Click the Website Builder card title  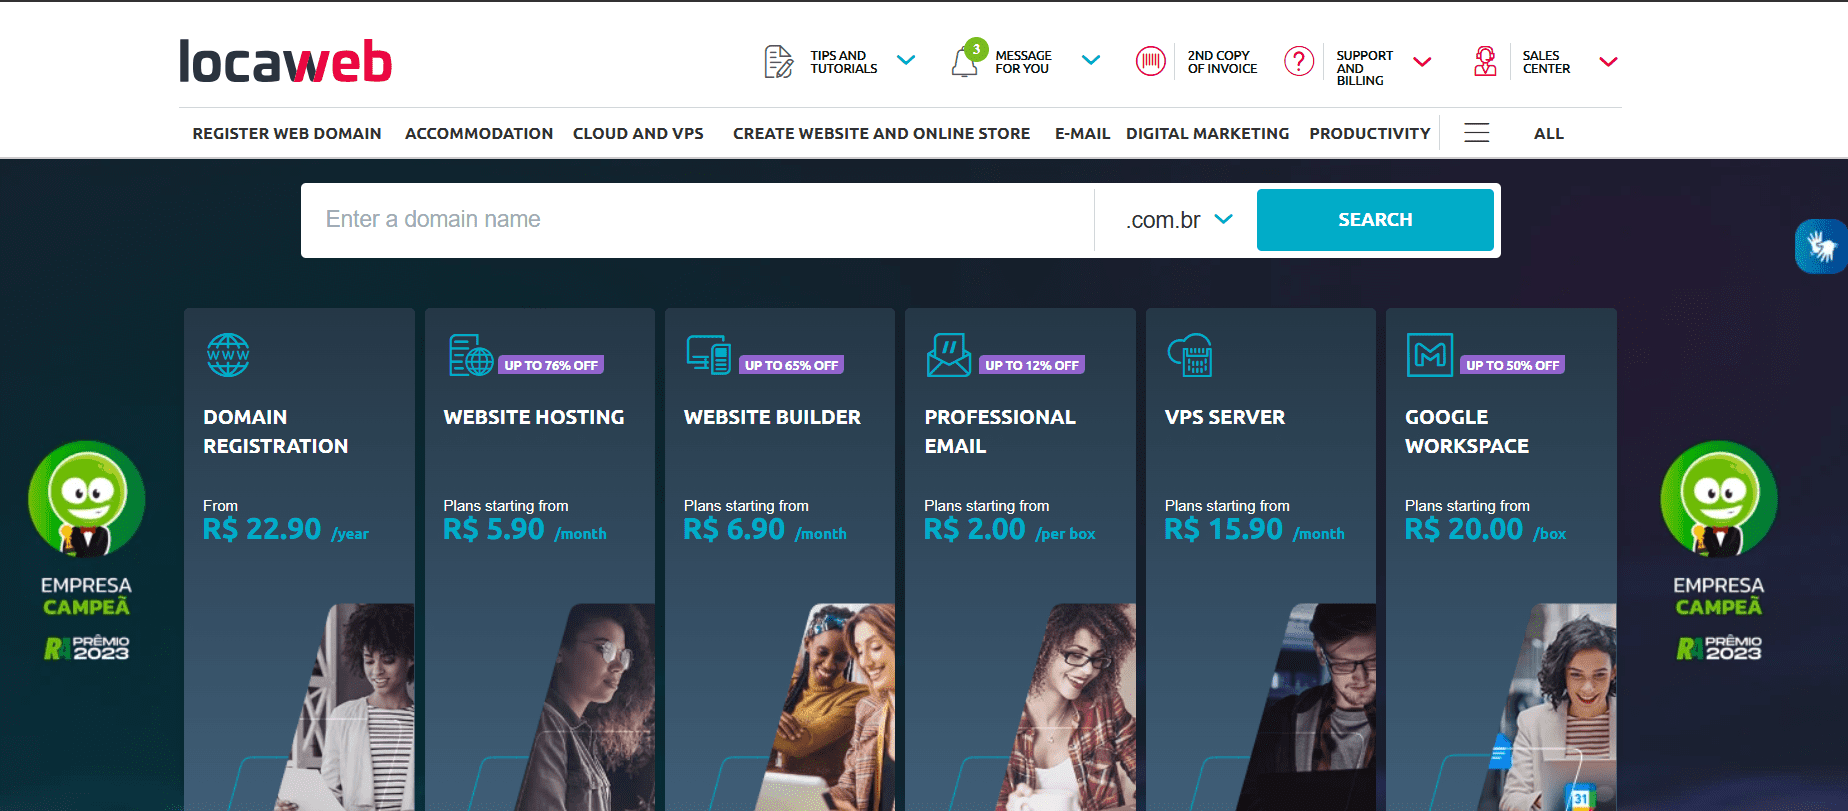point(772,417)
